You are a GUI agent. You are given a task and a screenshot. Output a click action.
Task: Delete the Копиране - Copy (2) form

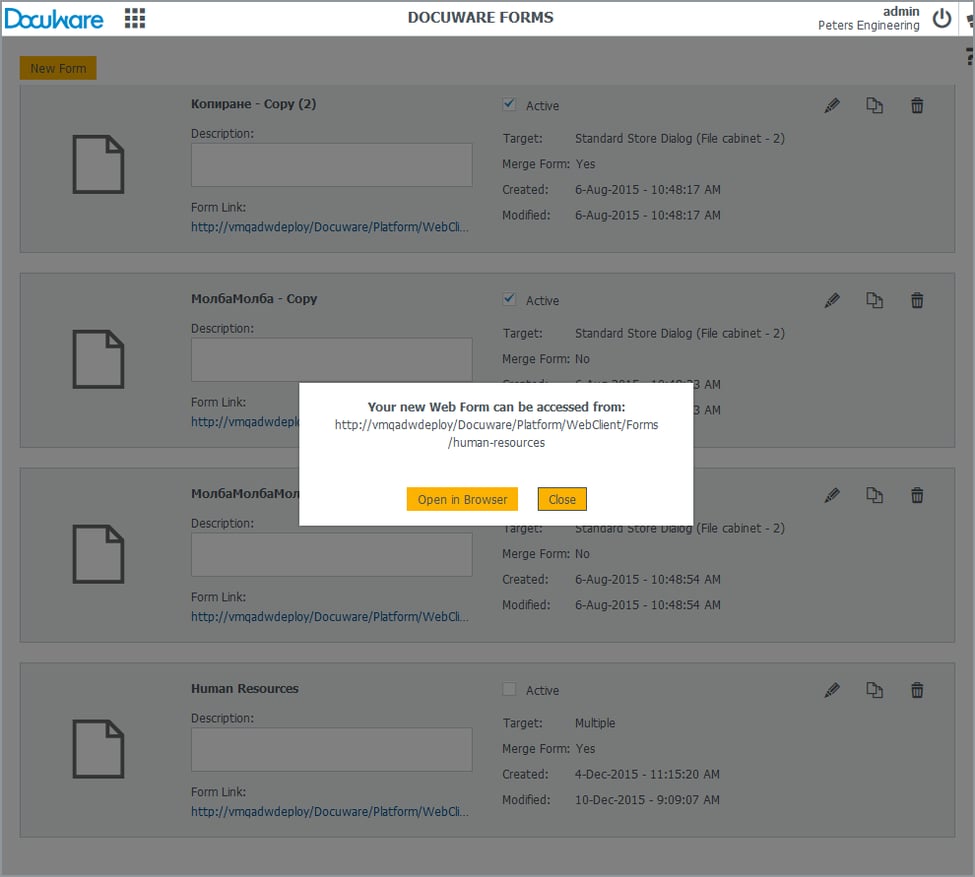coord(917,106)
